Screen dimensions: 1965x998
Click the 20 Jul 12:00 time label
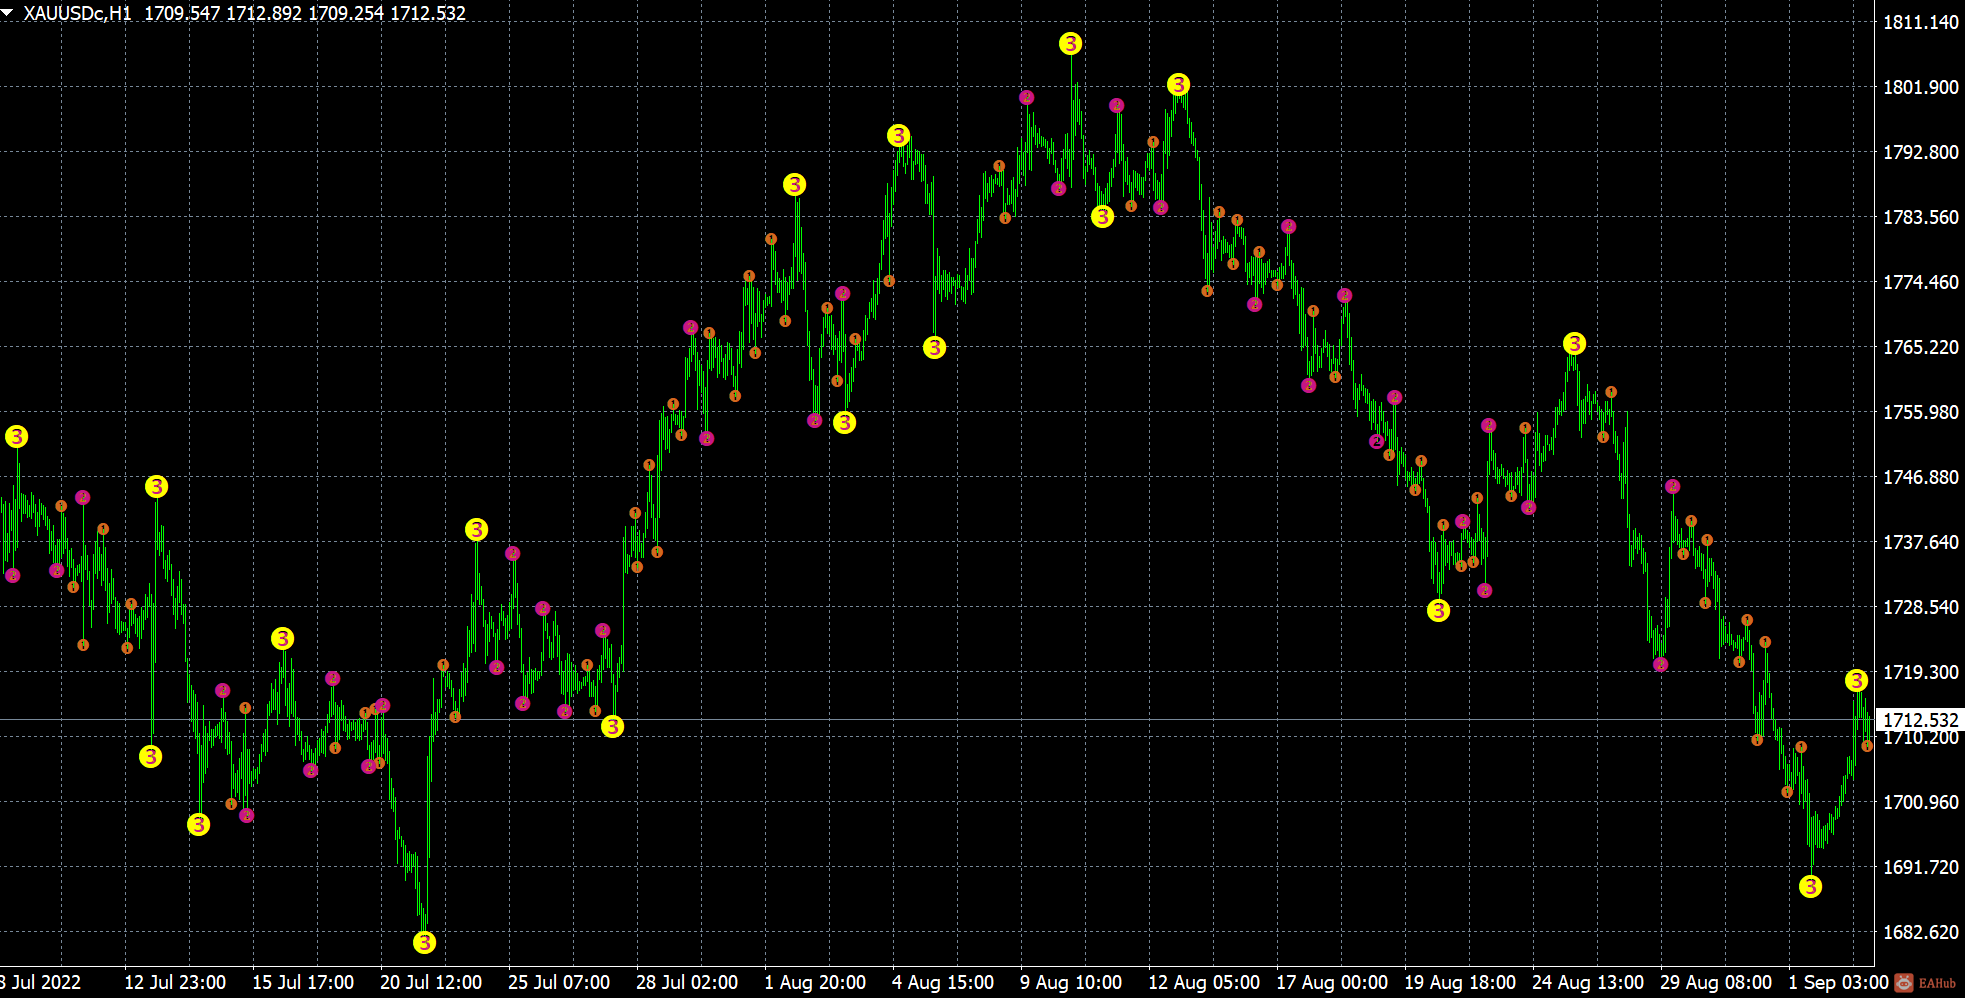[431, 982]
